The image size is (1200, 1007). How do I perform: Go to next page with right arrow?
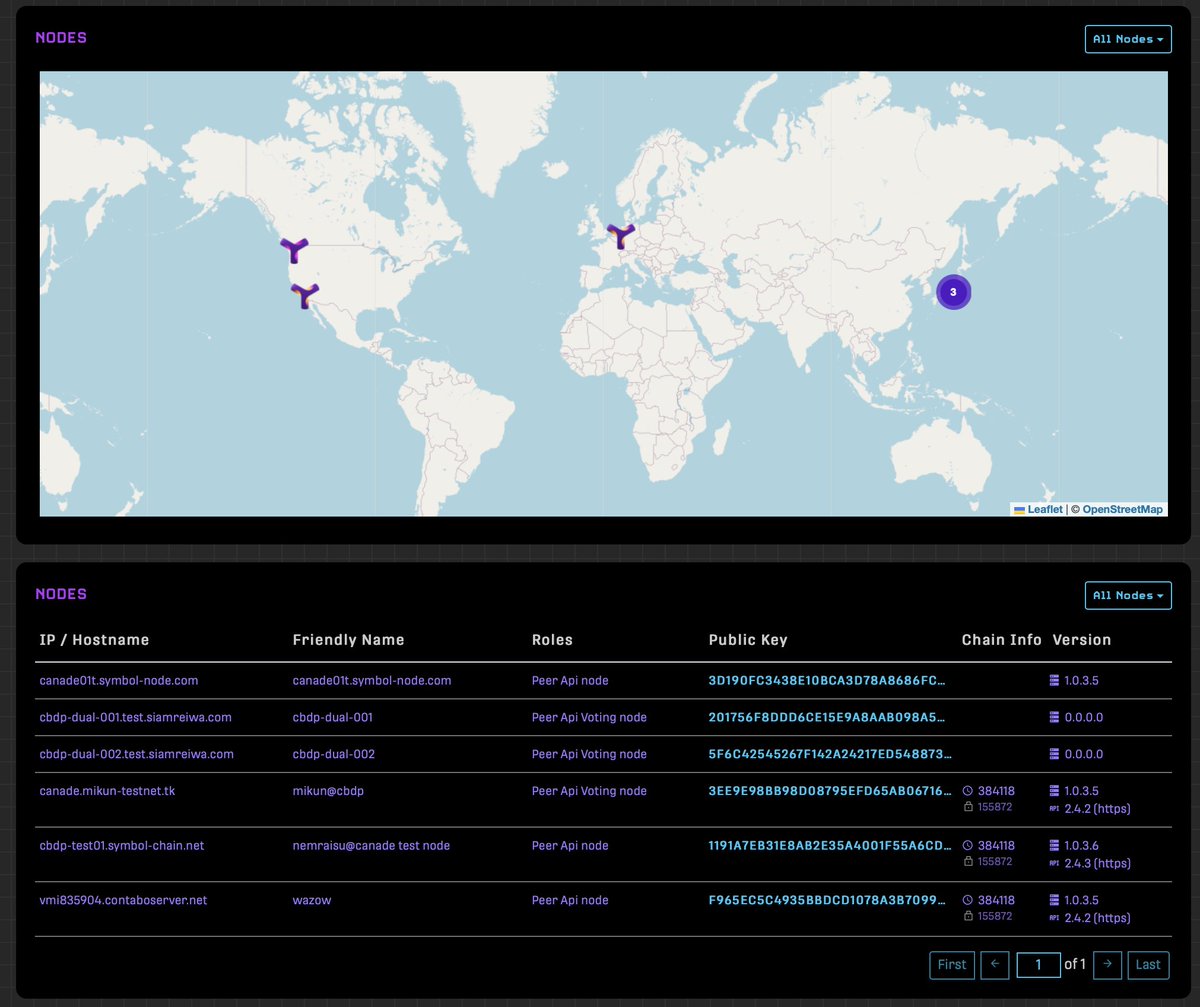pos(1107,965)
